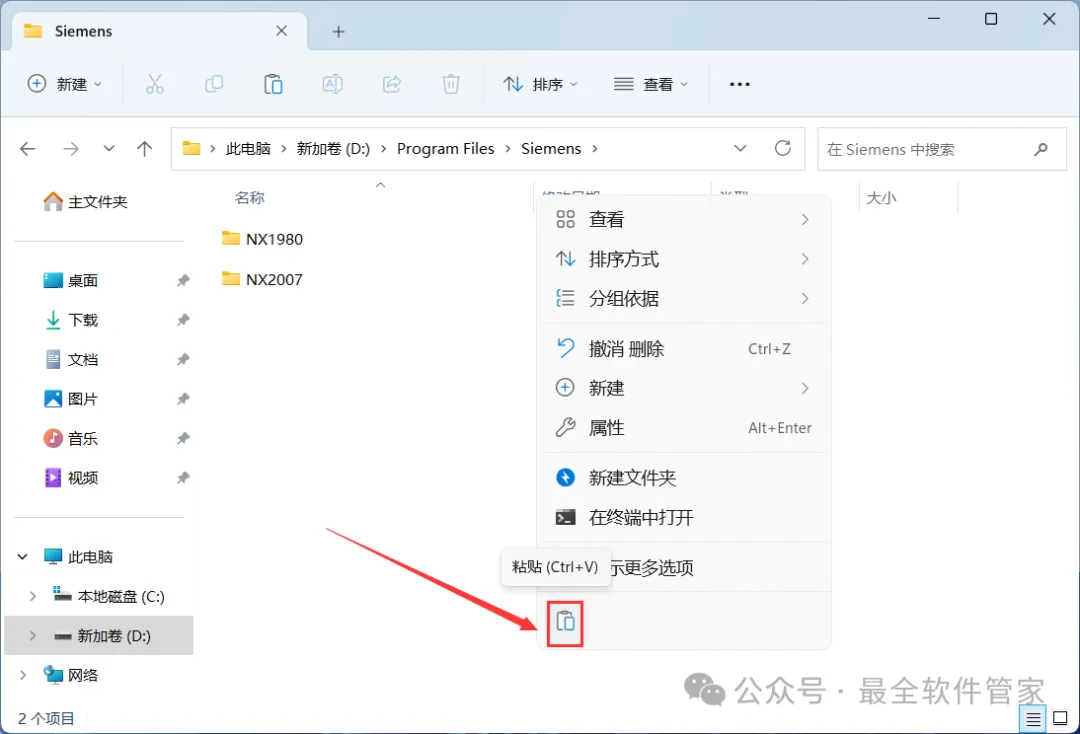The width and height of the screenshot is (1080, 734).
Task: Expand address bar history dropdown
Action: [x=740, y=149]
